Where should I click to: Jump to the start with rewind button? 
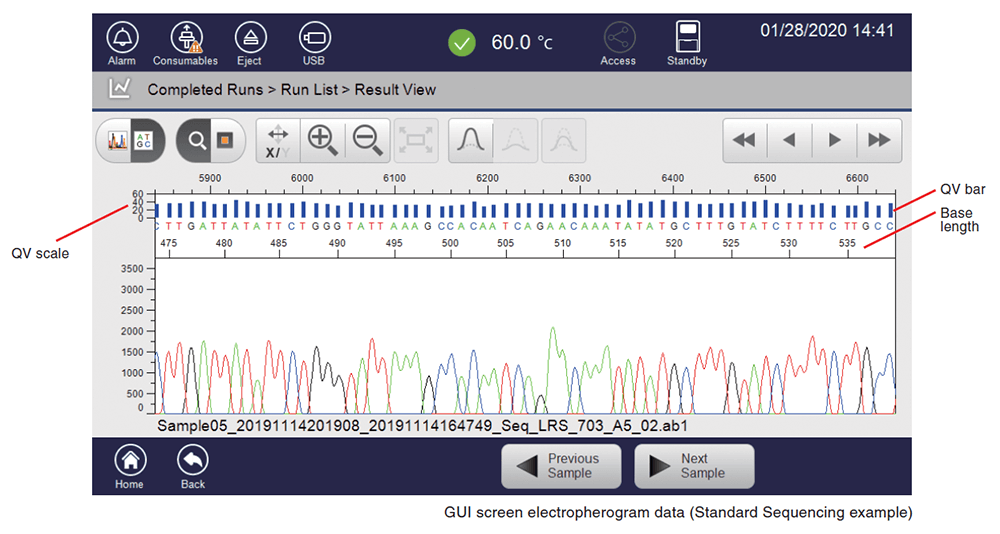[x=744, y=141]
